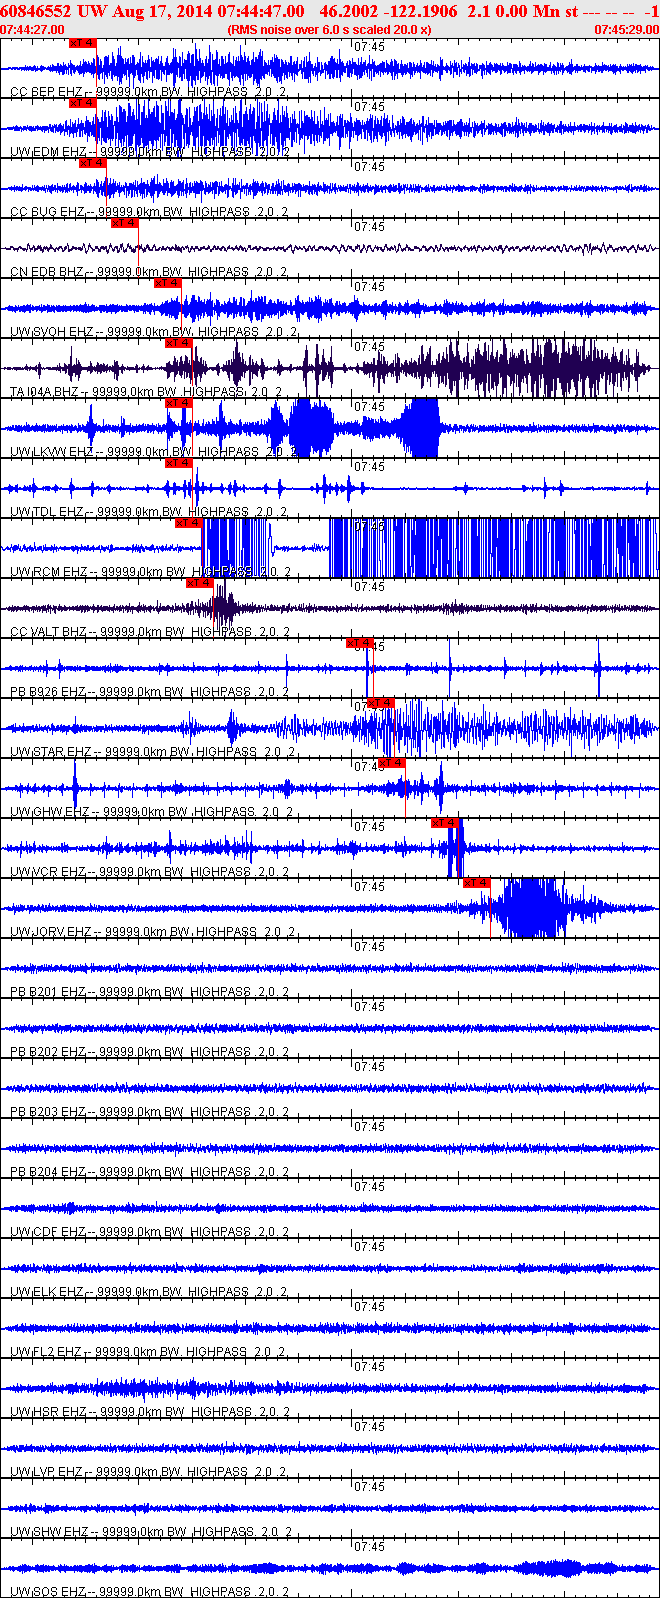Select the pick flag on UW JORV trace
This screenshot has height=1598, width=660.
point(477,883)
